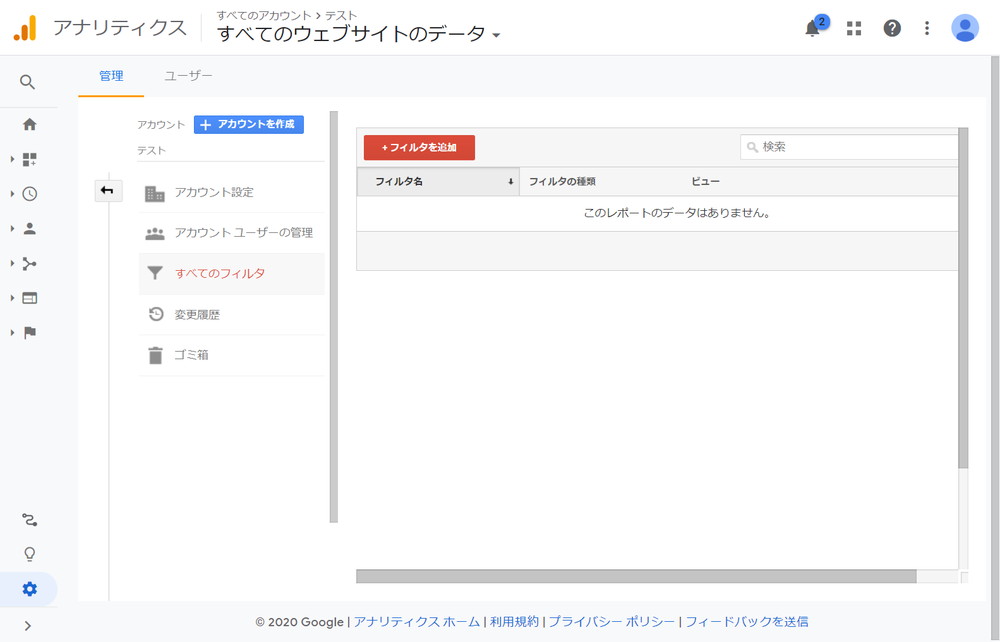Click the すべてのアカウント › テスト breadcrumb
Image resolution: width=1000 pixels, height=642 pixels.
click(x=286, y=15)
